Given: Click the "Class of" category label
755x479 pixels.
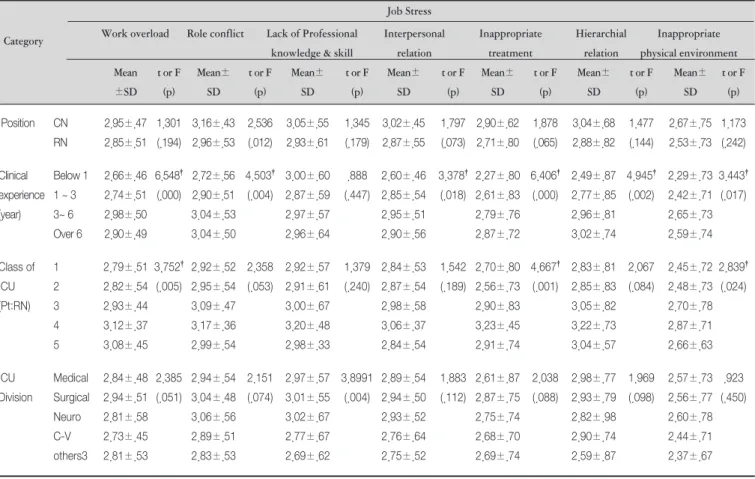Looking at the screenshot, I should pos(17,267).
